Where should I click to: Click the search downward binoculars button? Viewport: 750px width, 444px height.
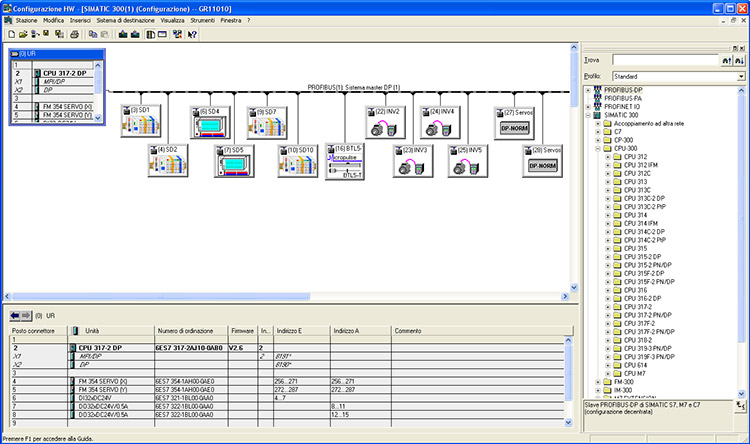[739, 60]
